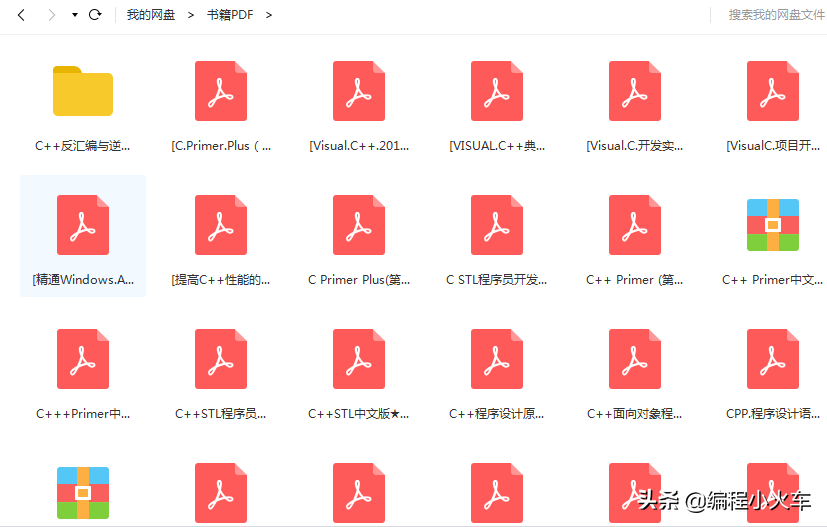Select the C STL程序员开发... PDF icon
Screen dimensions: 827x527
click(x=497, y=225)
